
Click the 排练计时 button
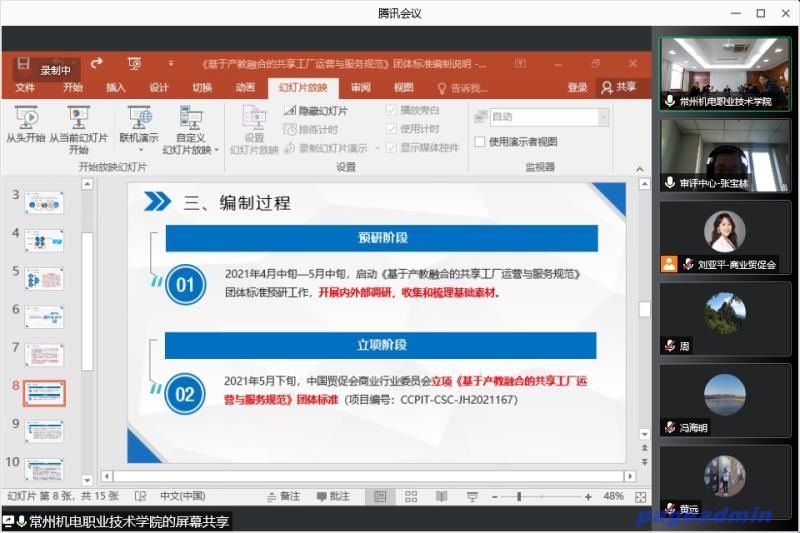point(311,130)
